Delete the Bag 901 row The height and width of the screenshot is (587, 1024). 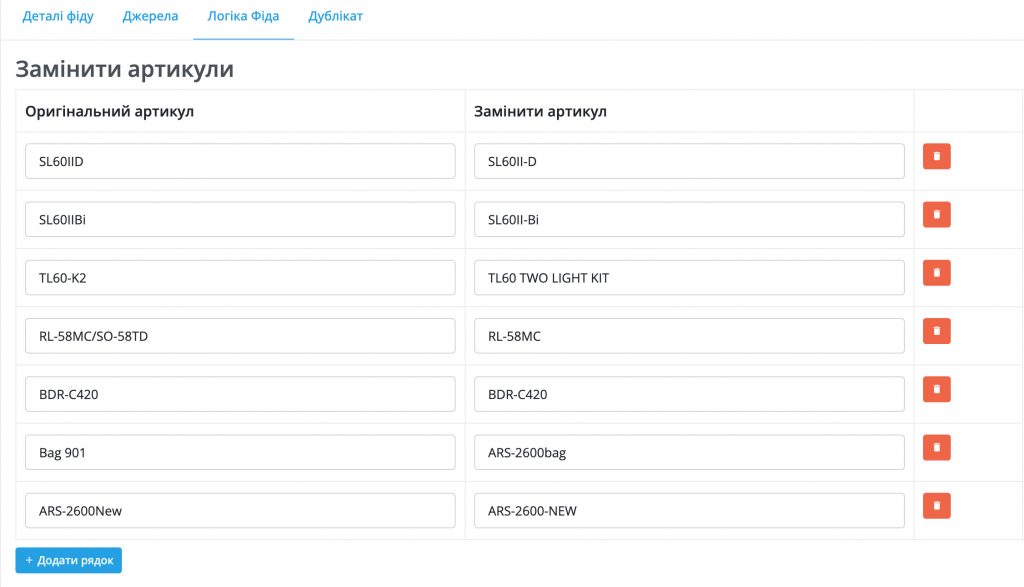936,447
